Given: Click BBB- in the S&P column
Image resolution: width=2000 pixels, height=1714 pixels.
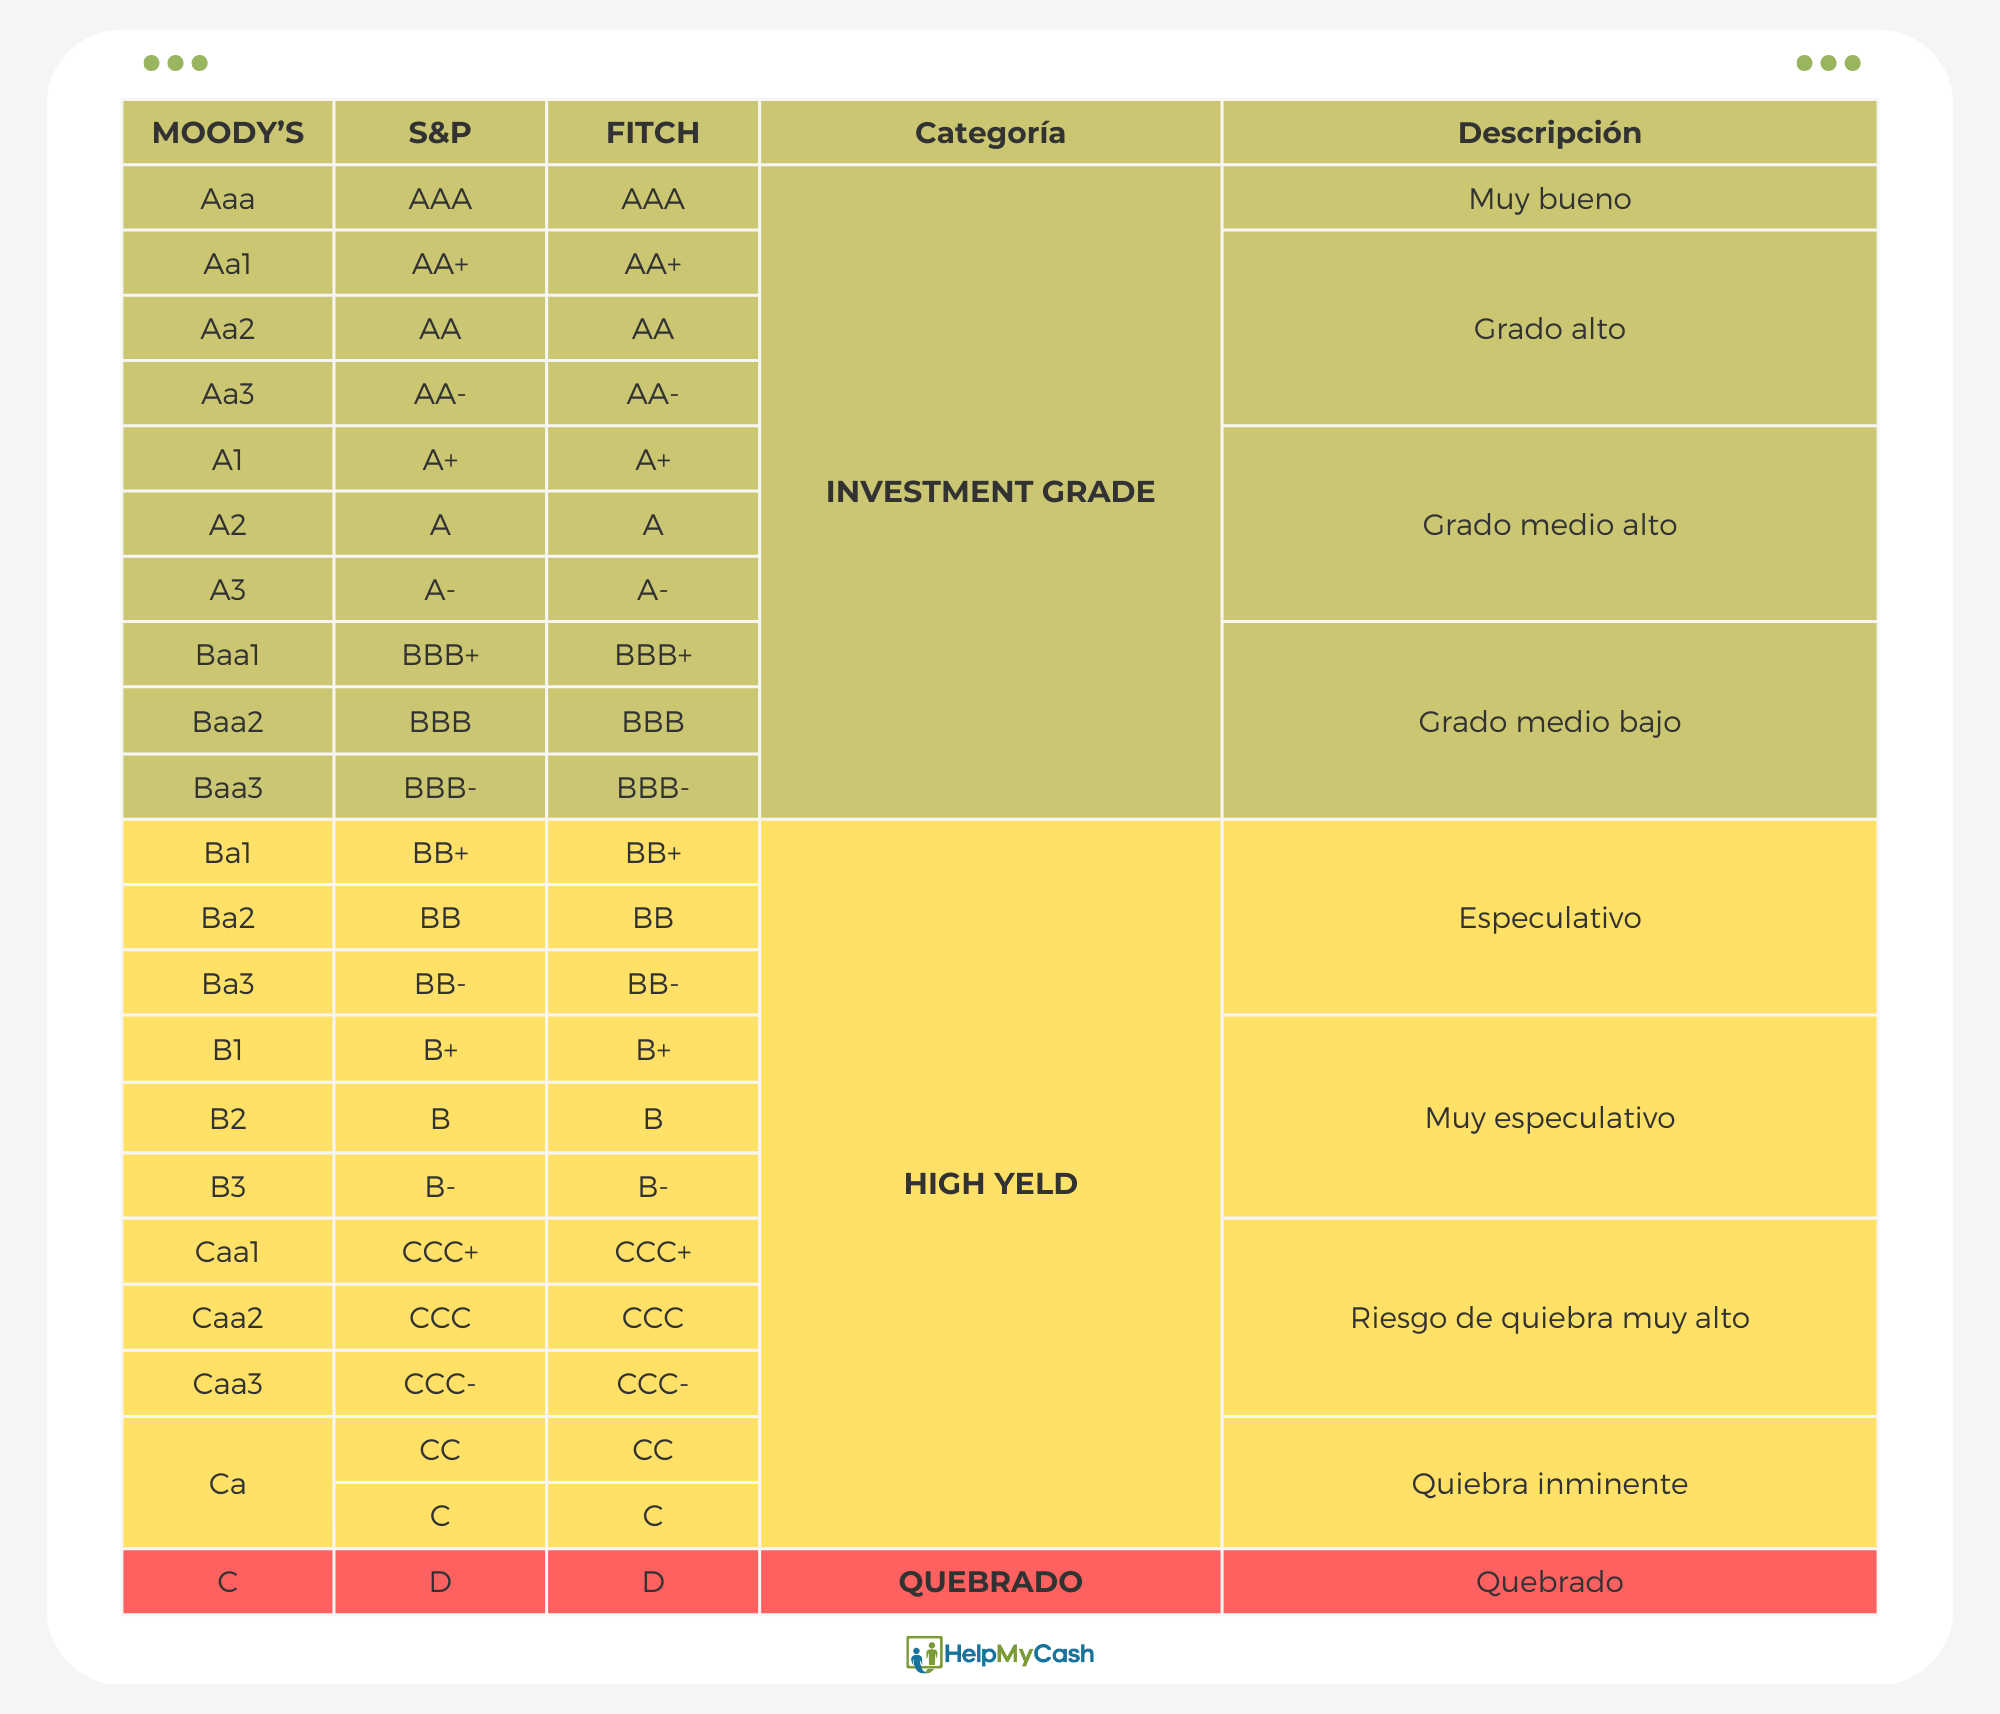Looking at the screenshot, I should [x=440, y=787].
